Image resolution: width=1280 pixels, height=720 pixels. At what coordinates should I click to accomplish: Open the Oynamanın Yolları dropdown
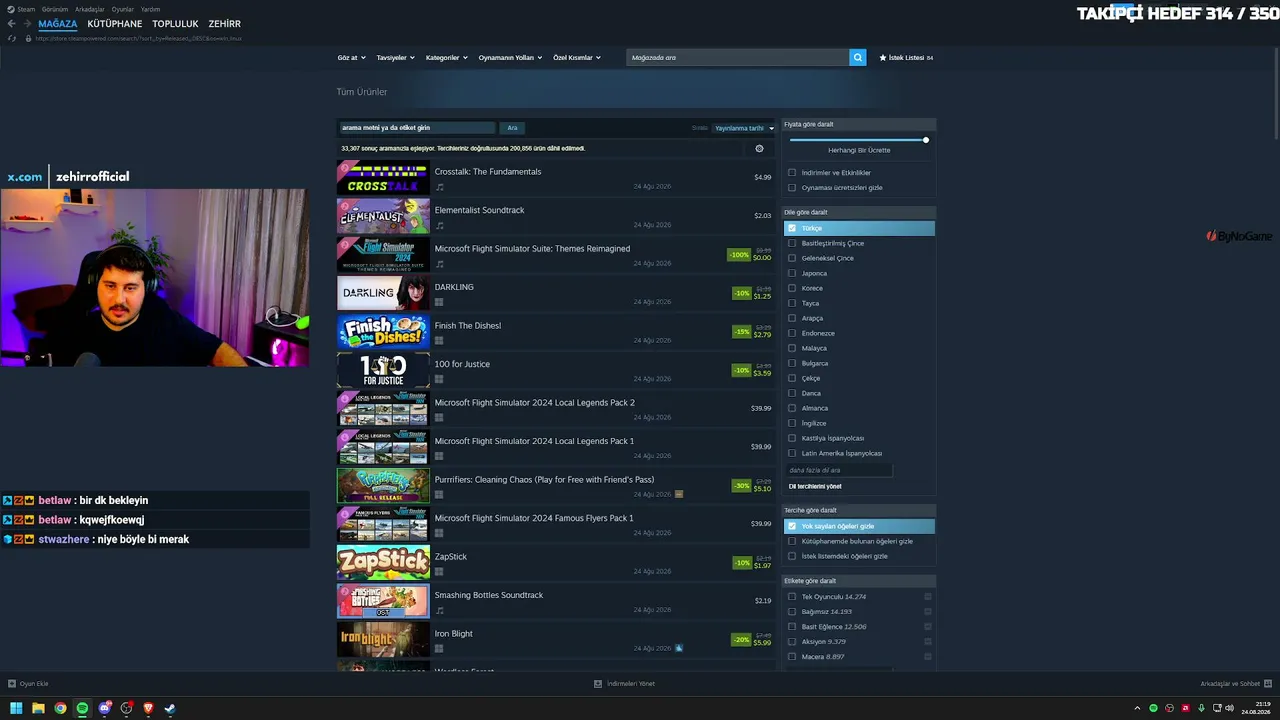pyautogui.click(x=510, y=58)
